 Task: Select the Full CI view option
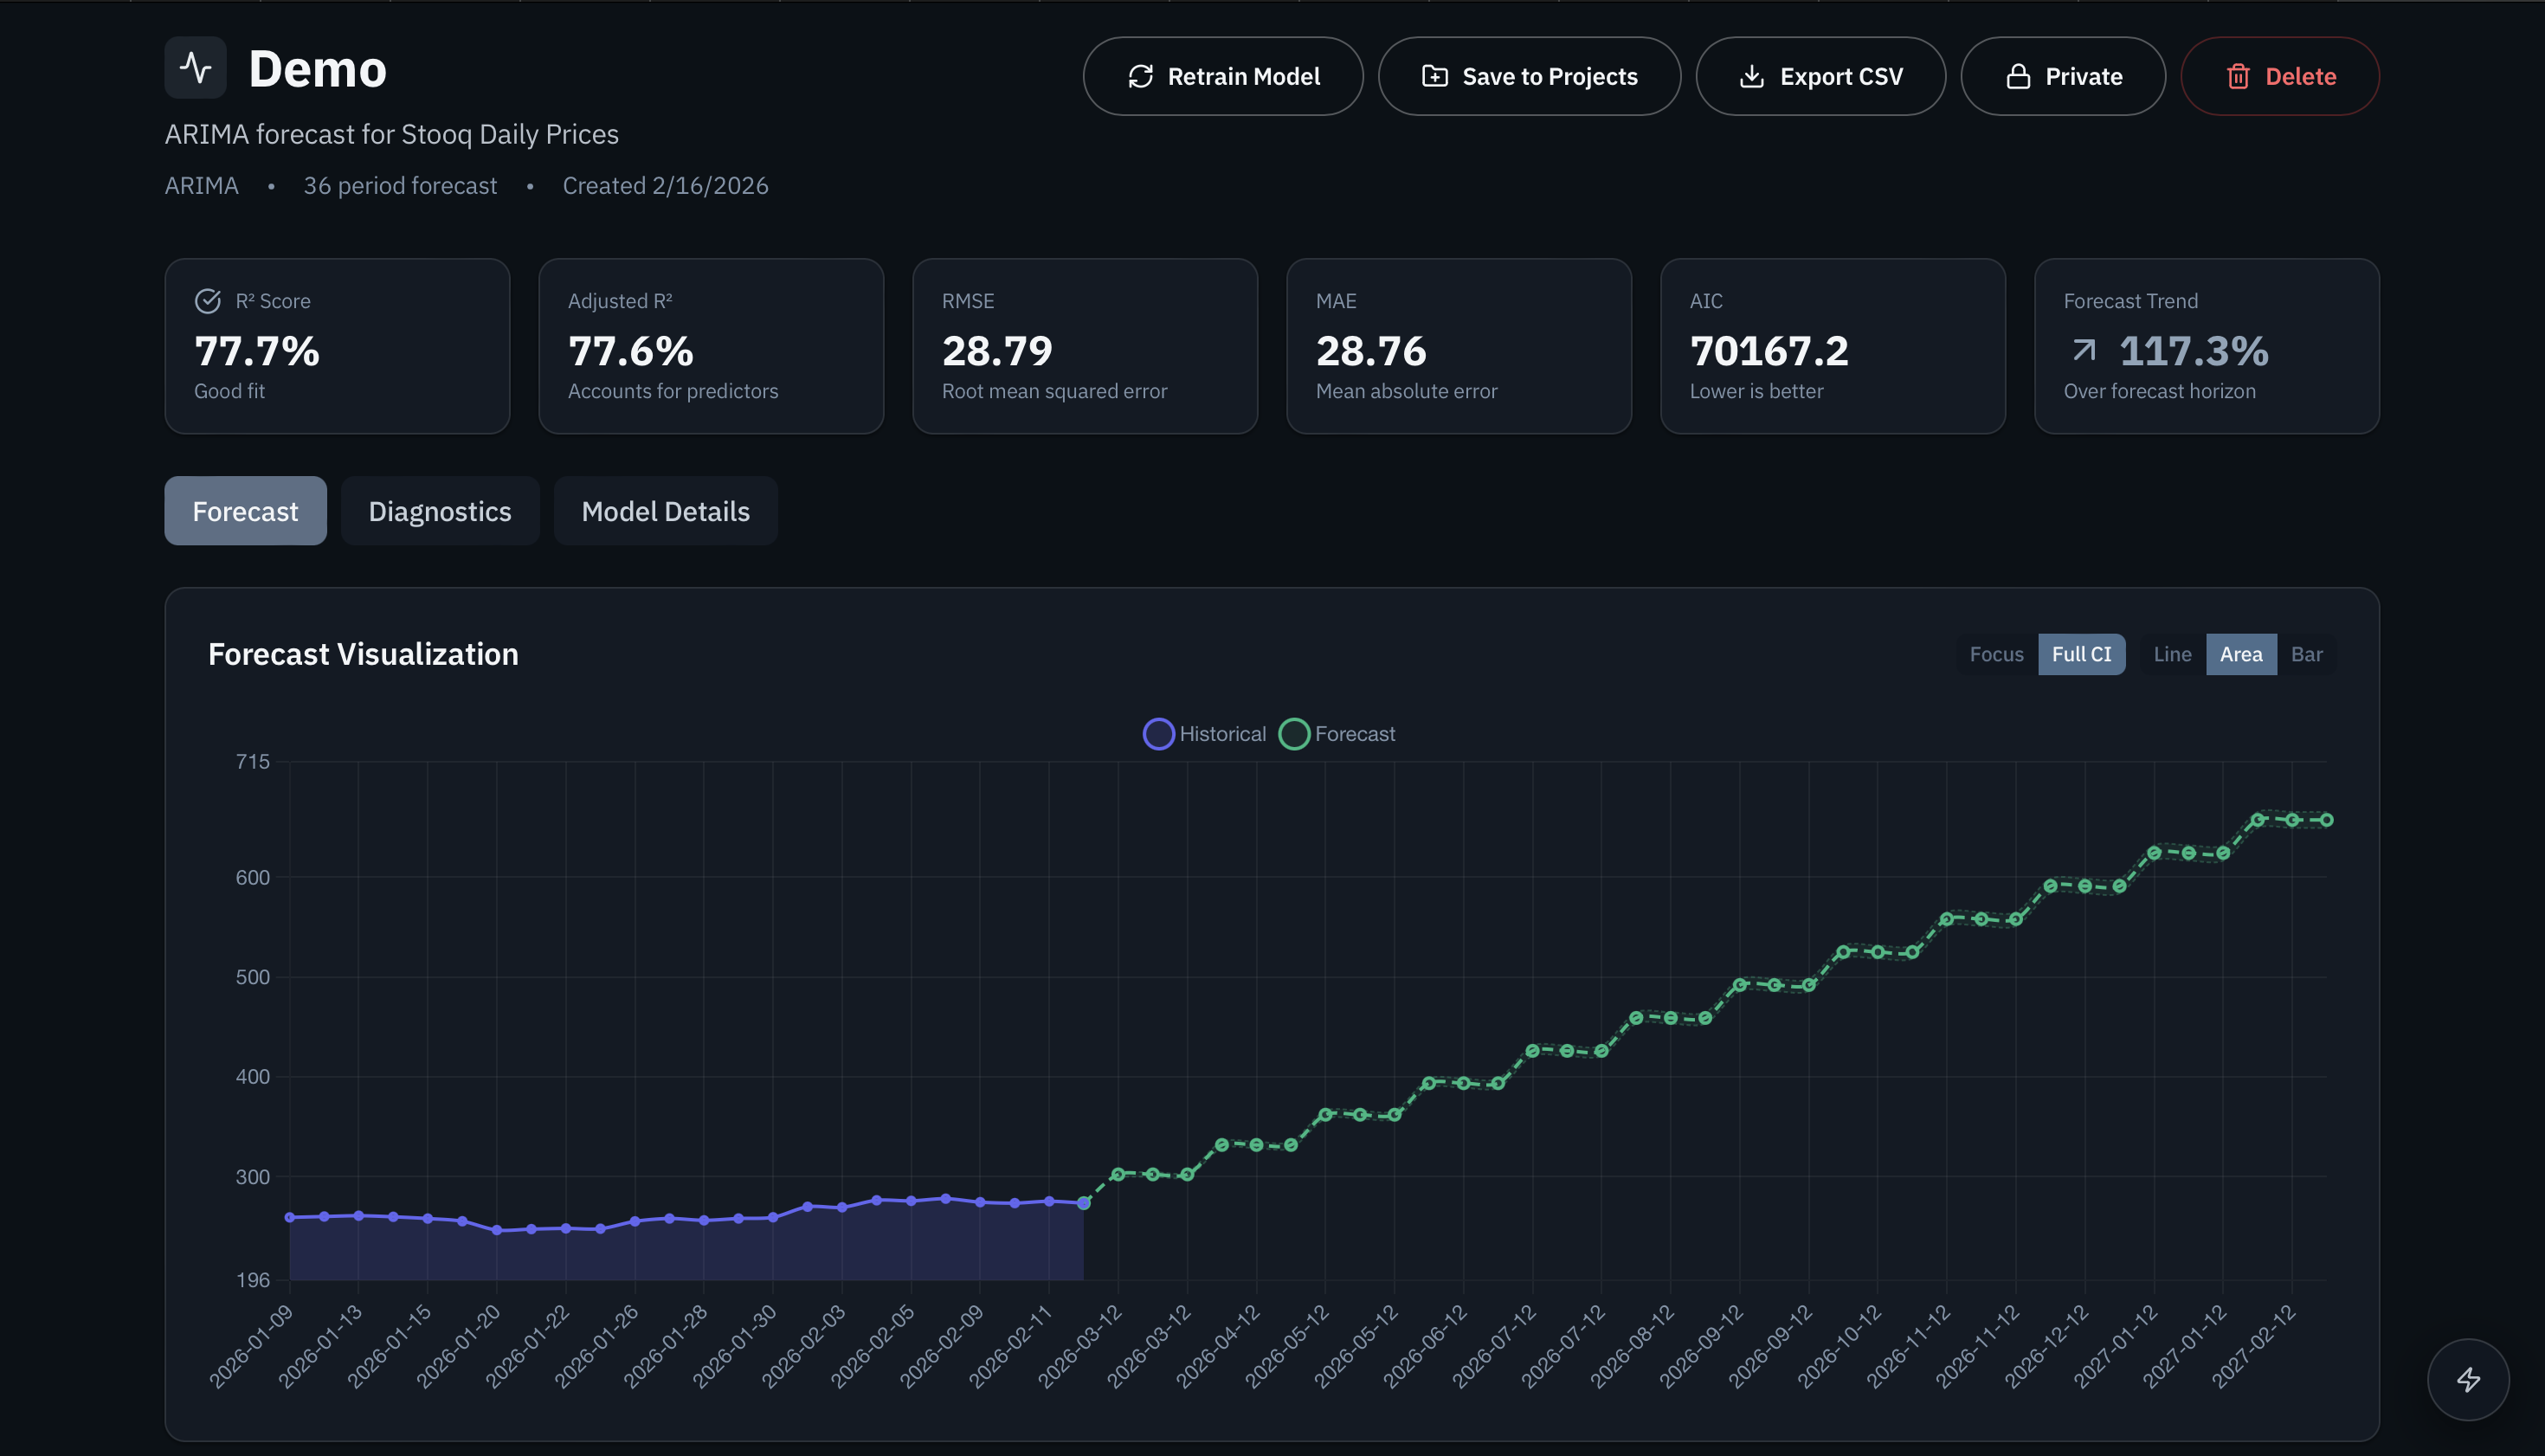click(2081, 654)
